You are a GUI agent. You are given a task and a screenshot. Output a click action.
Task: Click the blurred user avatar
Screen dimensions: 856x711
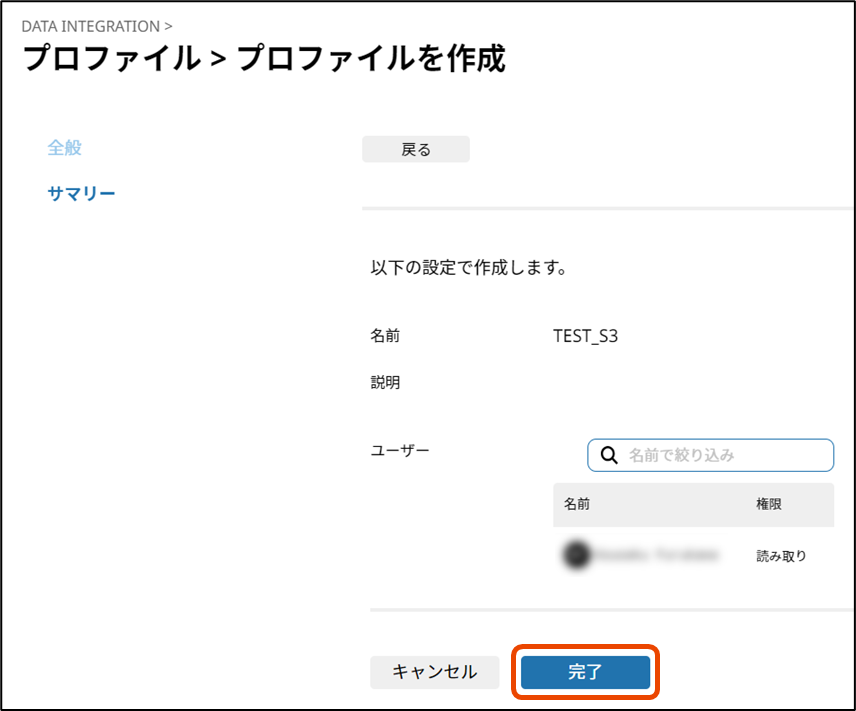coord(576,555)
